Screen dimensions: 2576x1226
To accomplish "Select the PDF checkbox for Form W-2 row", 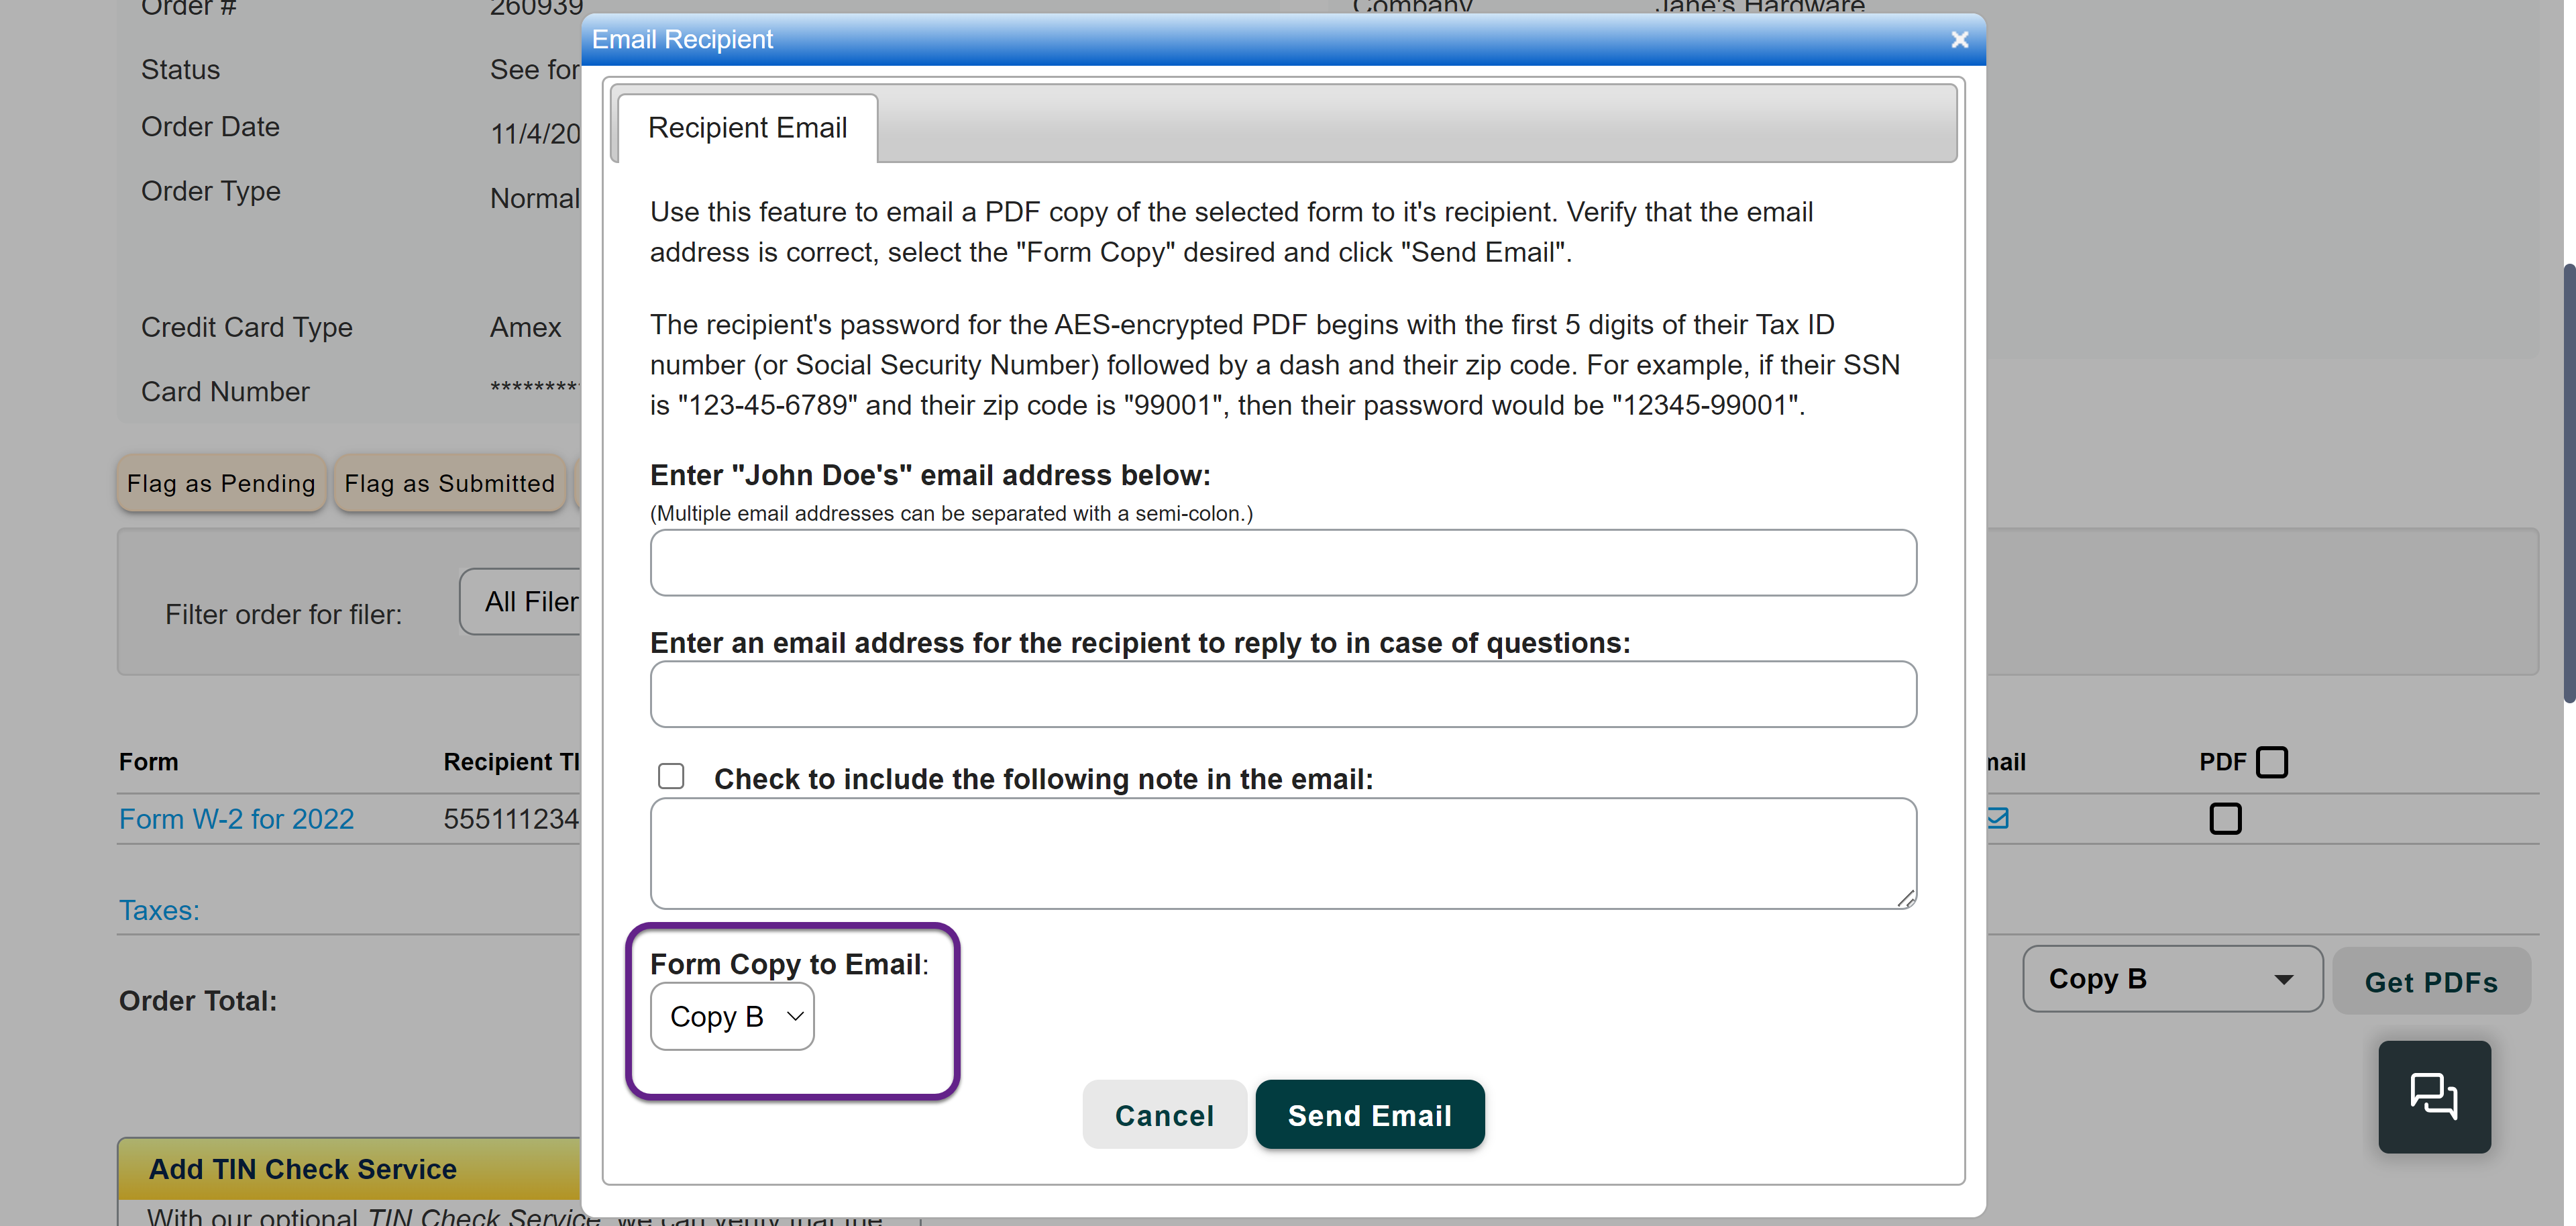I will coord(2225,819).
